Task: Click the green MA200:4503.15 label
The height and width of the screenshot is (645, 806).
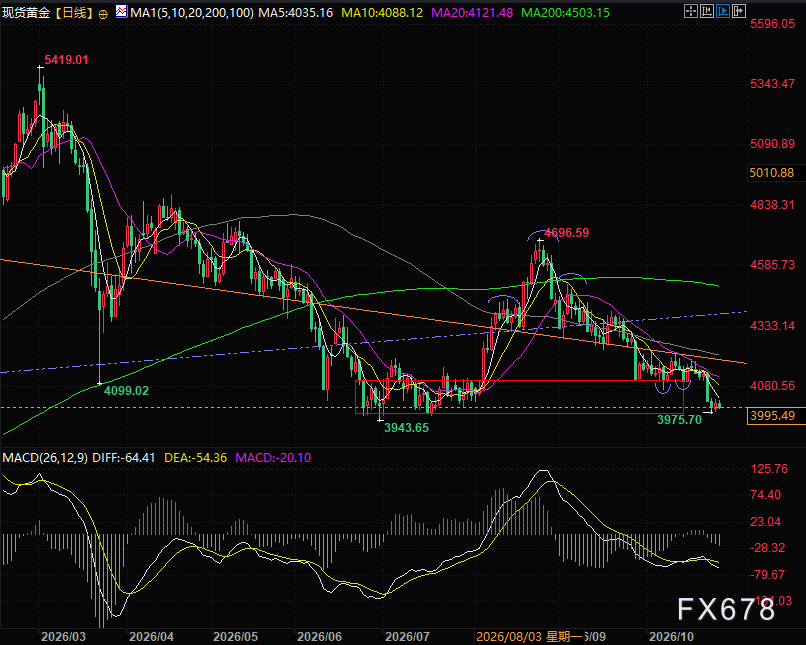Action: click(565, 12)
